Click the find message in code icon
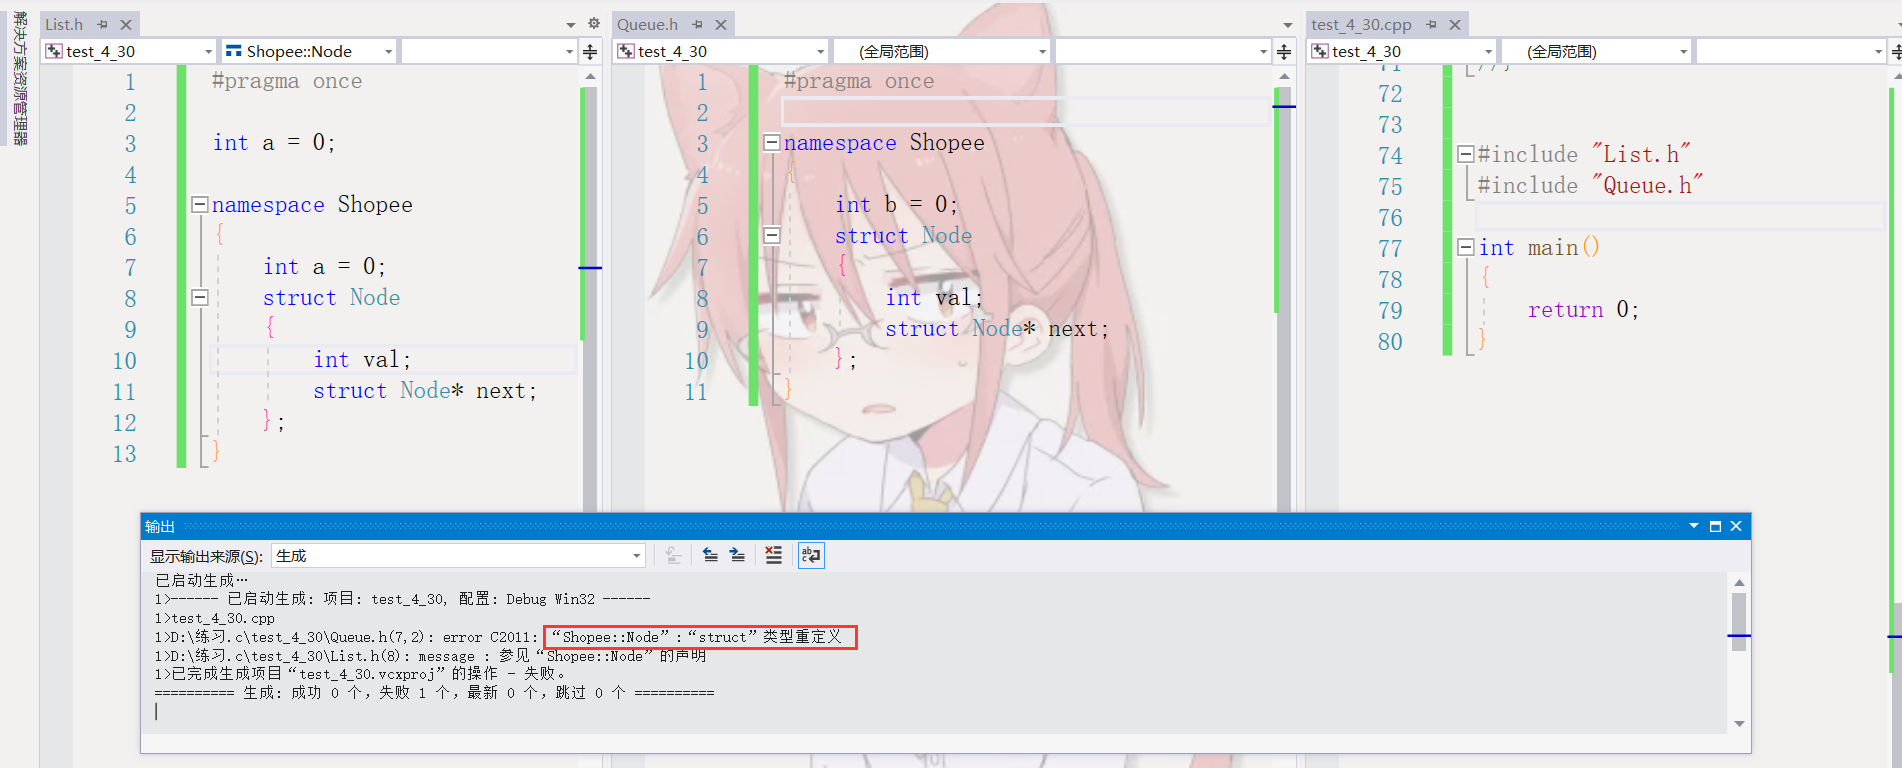The width and height of the screenshot is (1902, 768). pyautogui.click(x=673, y=555)
